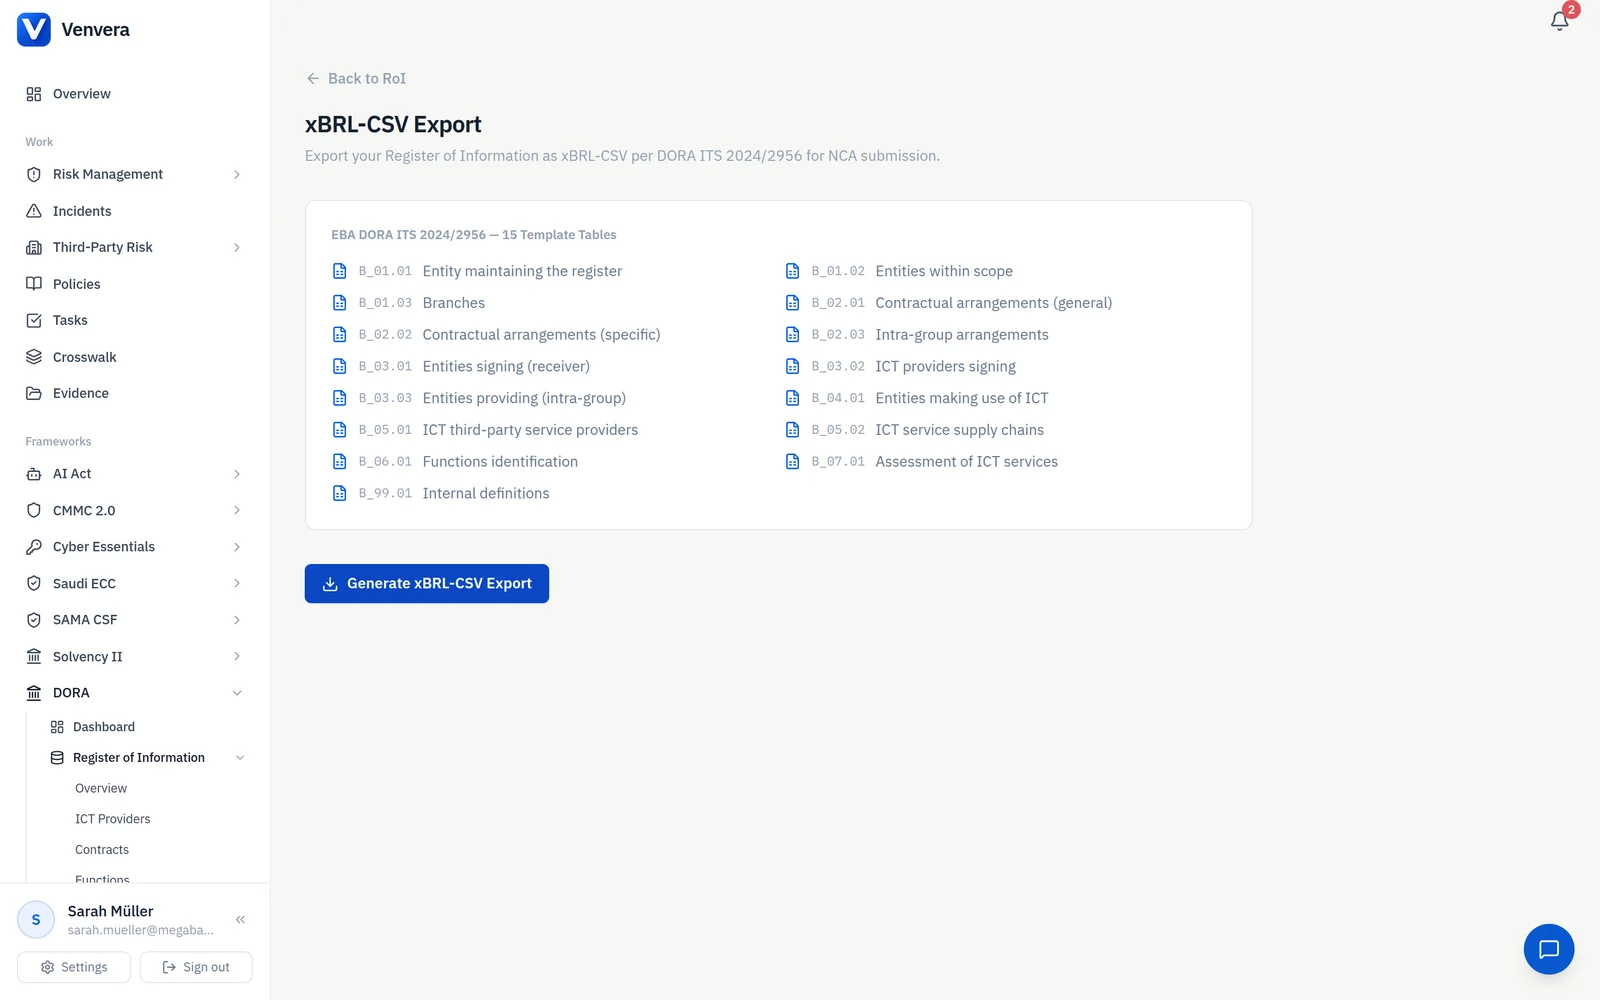Click the DORA Dashboard grid icon
Viewport: 1600px width, 1000px height.
[57, 727]
